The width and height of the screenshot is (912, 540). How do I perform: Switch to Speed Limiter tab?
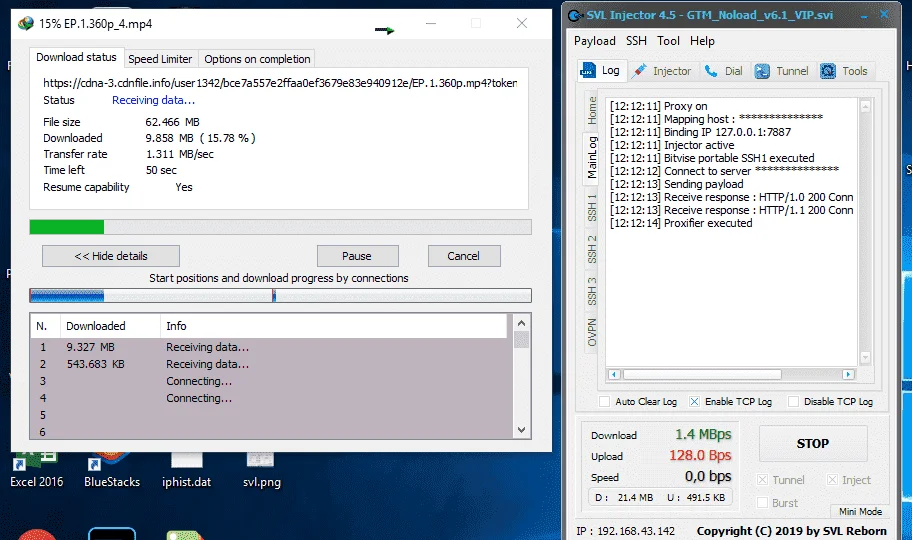tap(160, 59)
